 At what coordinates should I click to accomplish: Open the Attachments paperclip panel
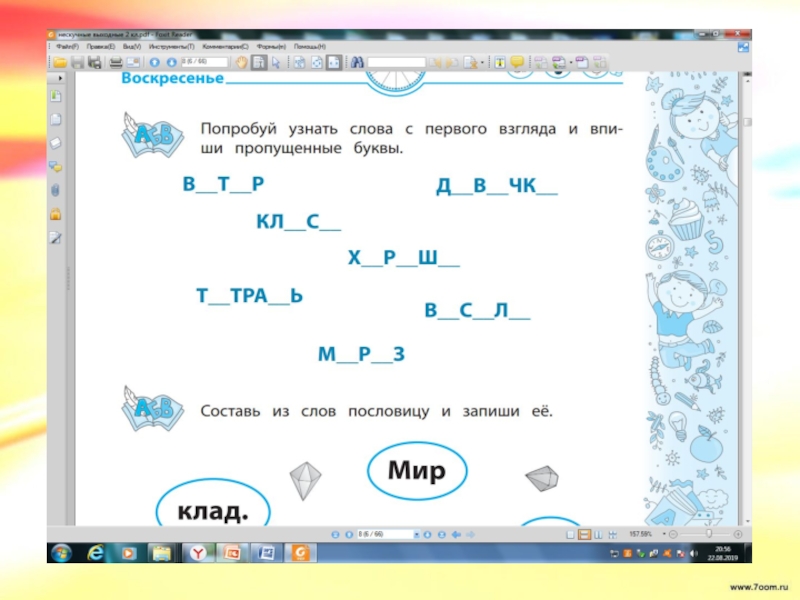[x=56, y=190]
